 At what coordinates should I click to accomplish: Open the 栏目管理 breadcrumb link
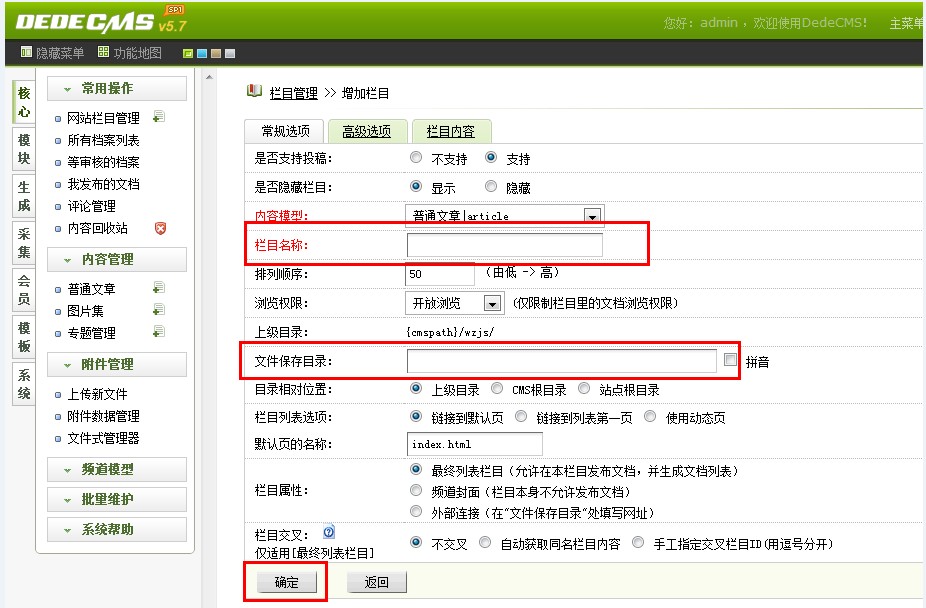(293, 93)
